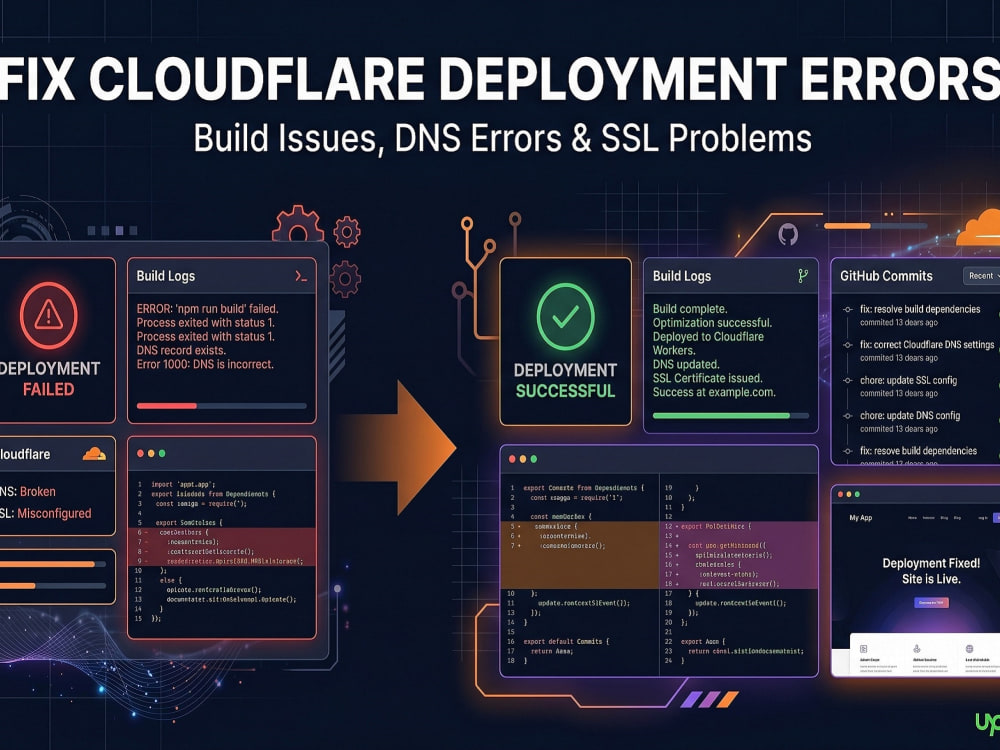
Task: Select commit node beside 'fix: correct Cloudflare DNS settings'
Action: coord(848,345)
